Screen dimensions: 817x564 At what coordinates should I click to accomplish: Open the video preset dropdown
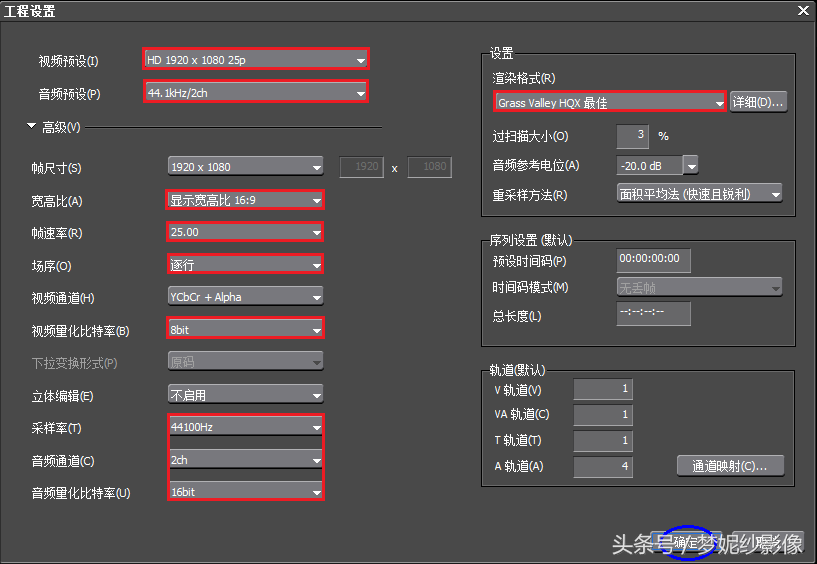(256, 60)
